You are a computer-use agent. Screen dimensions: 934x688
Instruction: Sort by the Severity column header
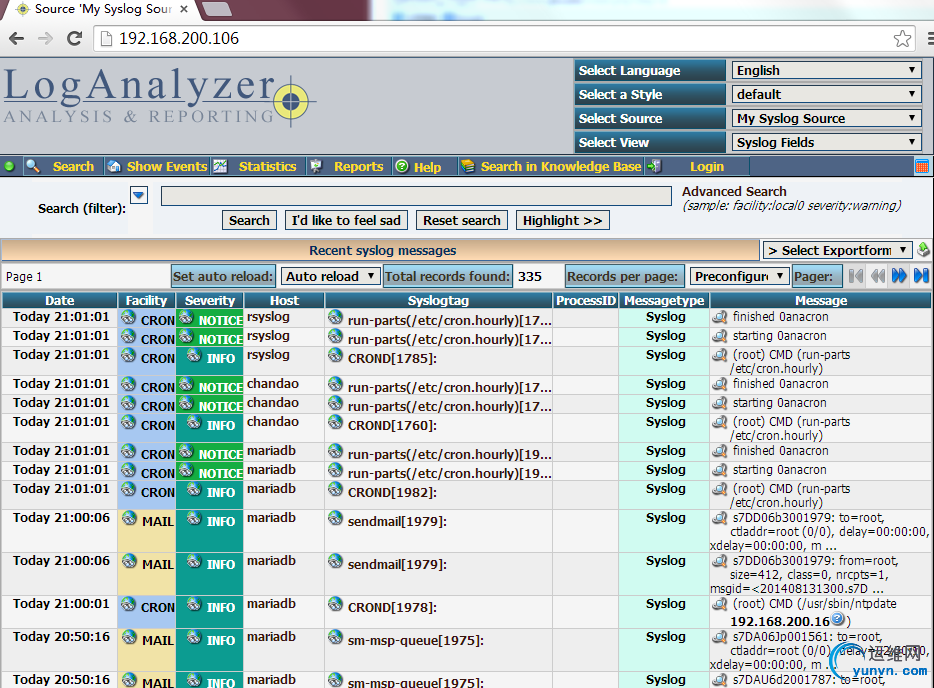tap(210, 300)
